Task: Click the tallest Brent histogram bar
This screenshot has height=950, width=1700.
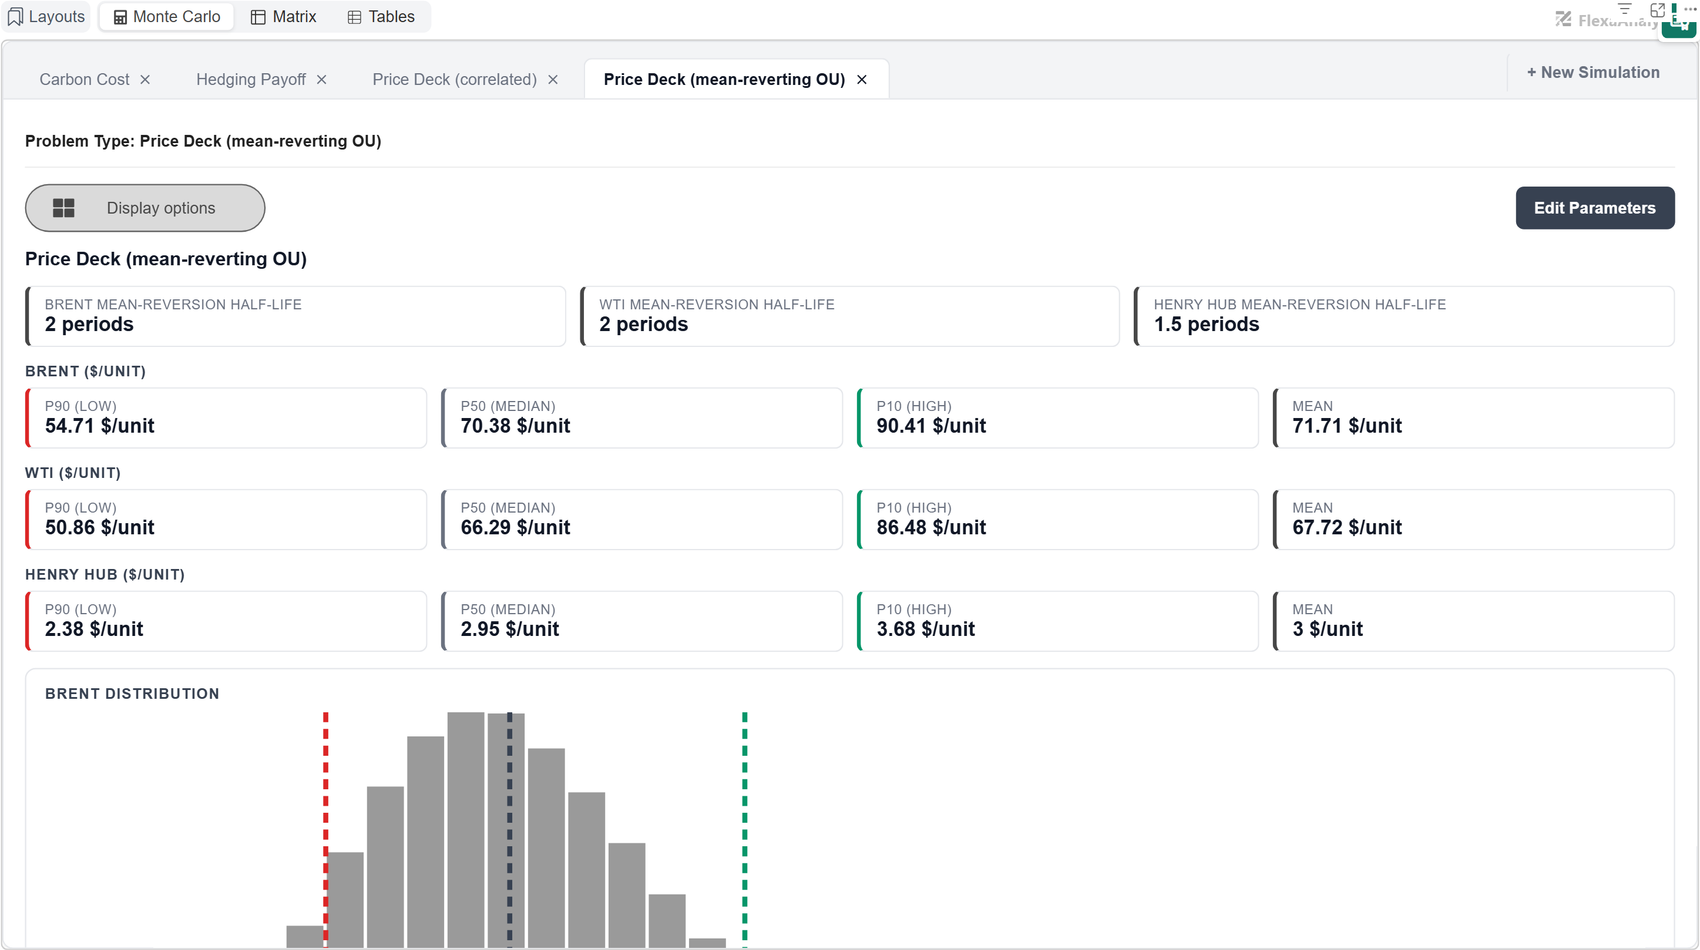Action: coord(466,830)
